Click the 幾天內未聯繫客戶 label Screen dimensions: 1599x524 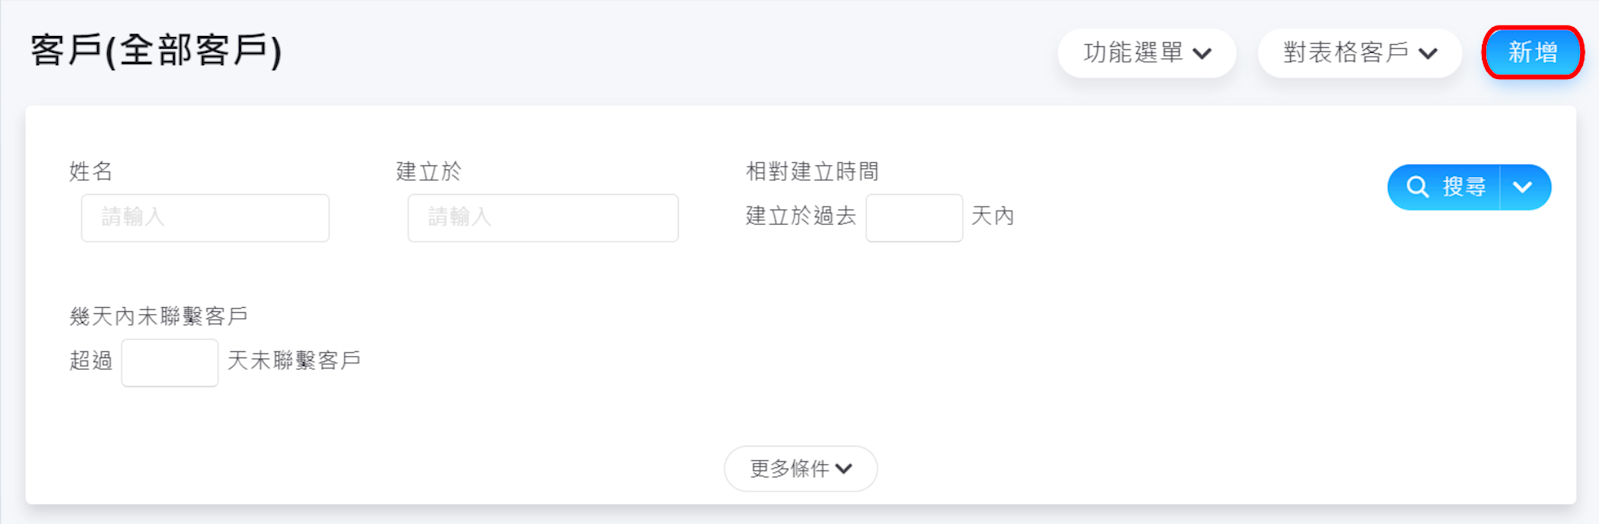[x=159, y=316]
